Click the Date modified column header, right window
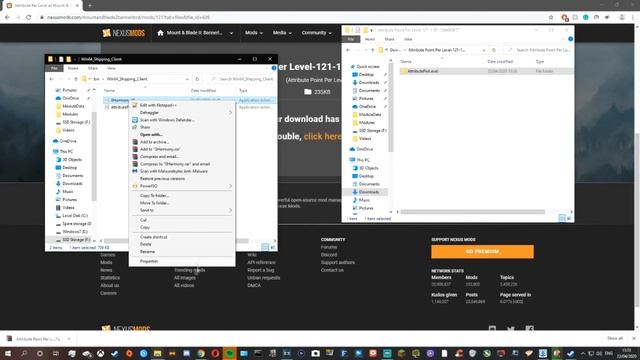This screenshot has width=640, height=360. point(500,62)
